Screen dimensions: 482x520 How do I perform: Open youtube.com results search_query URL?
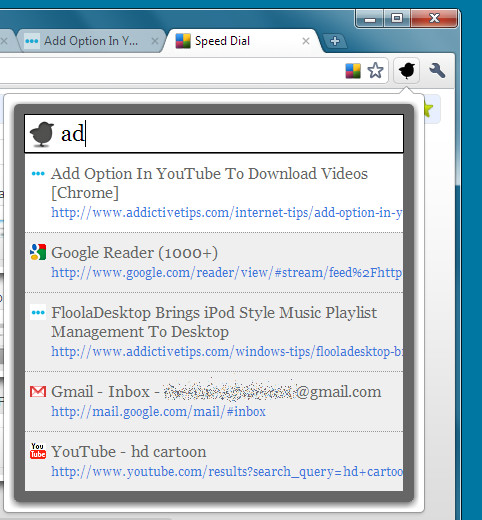(227, 472)
